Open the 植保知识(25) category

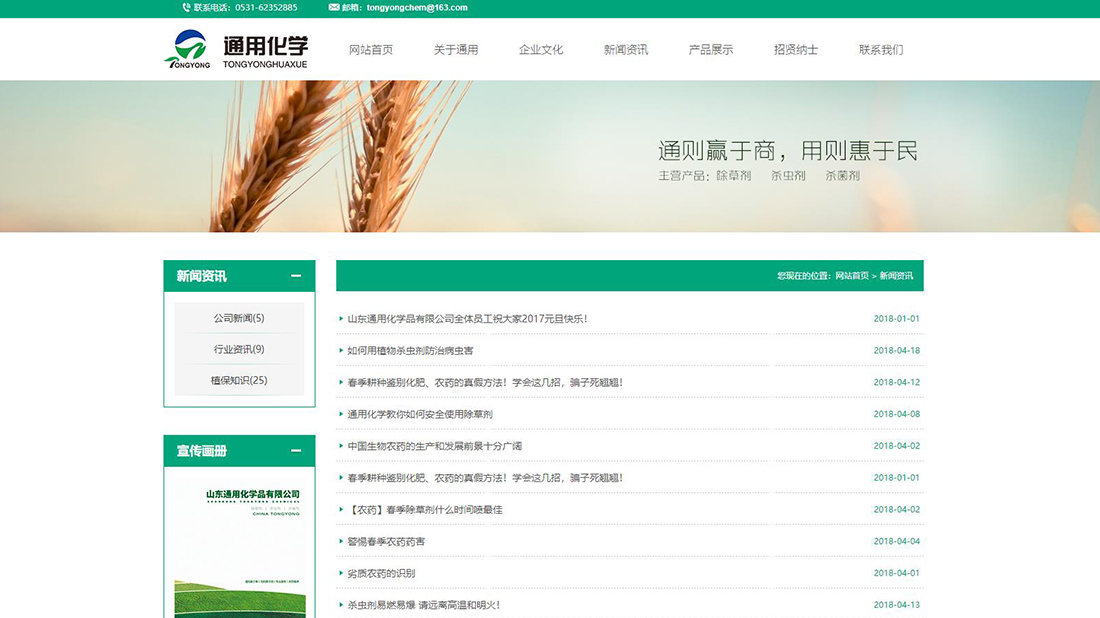[x=239, y=381]
